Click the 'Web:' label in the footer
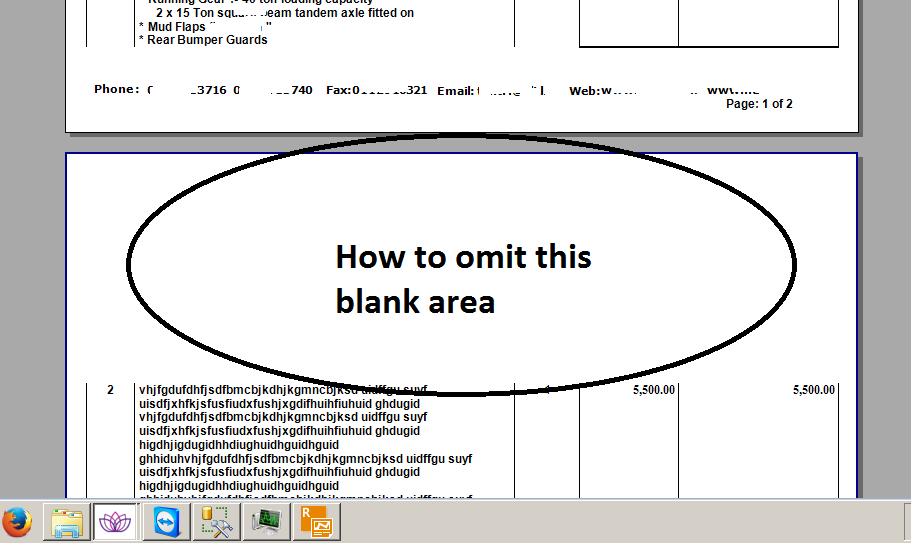The height and width of the screenshot is (543, 911). click(584, 91)
